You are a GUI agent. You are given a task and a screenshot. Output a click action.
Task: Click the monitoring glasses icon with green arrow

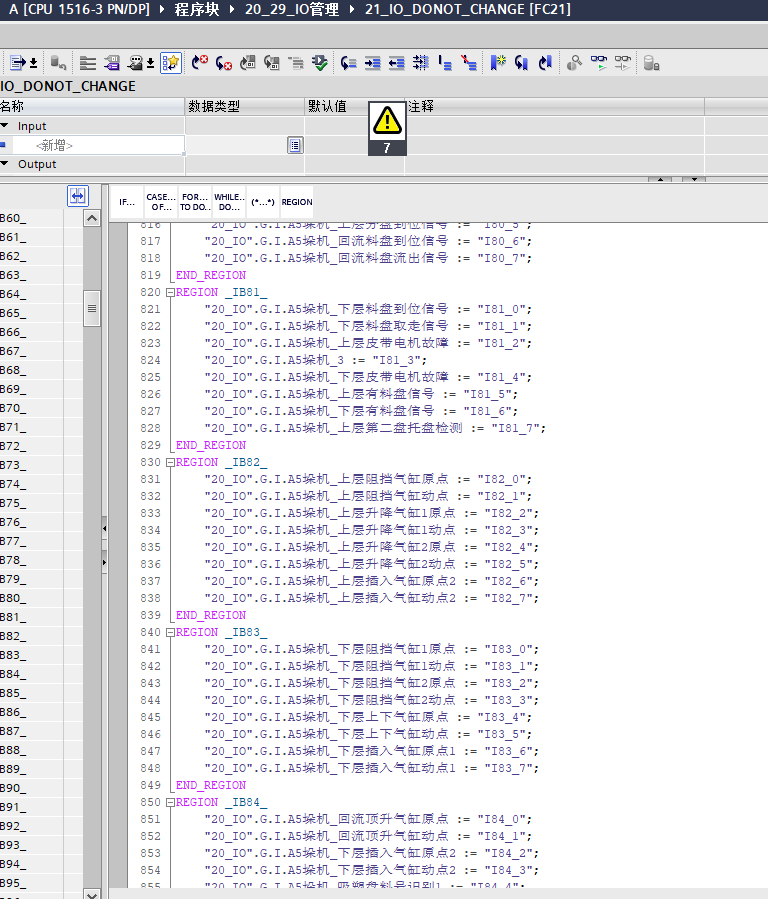pyautogui.click(x=598, y=62)
